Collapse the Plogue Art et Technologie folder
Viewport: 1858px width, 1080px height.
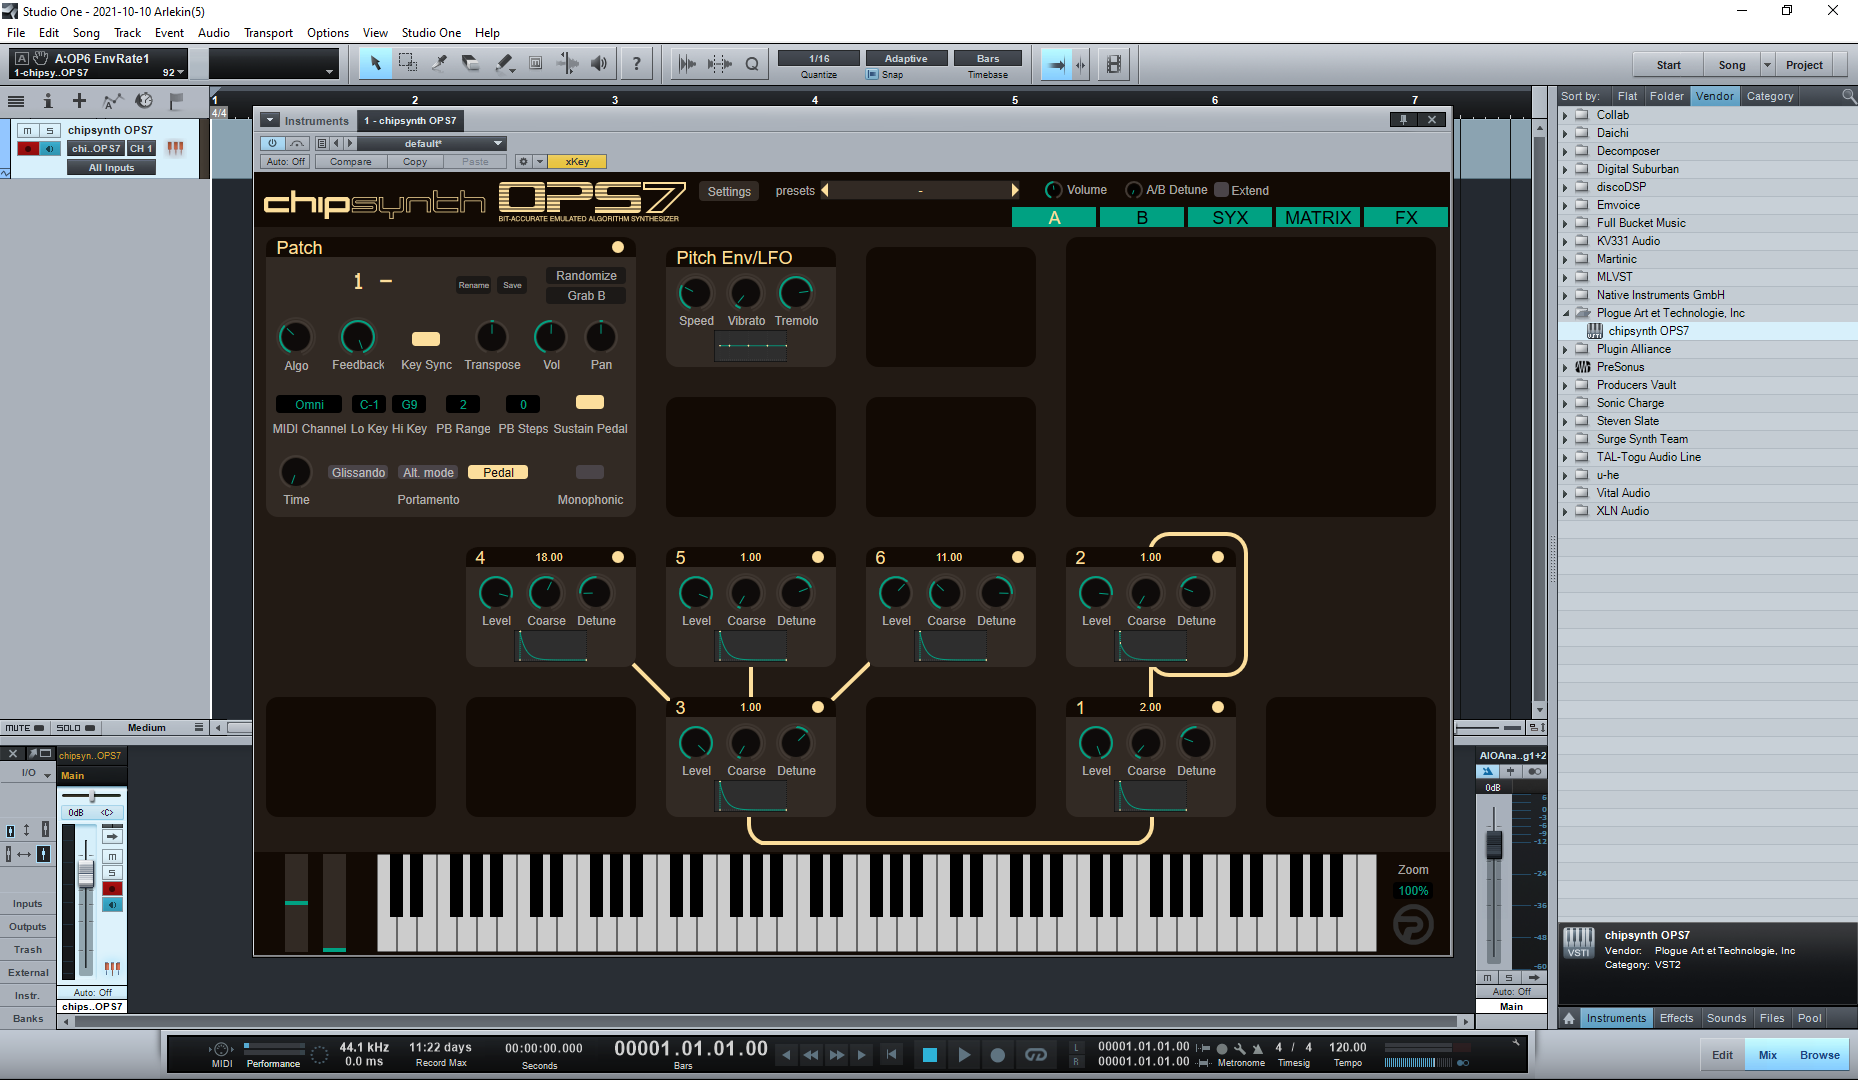pyautogui.click(x=1566, y=313)
